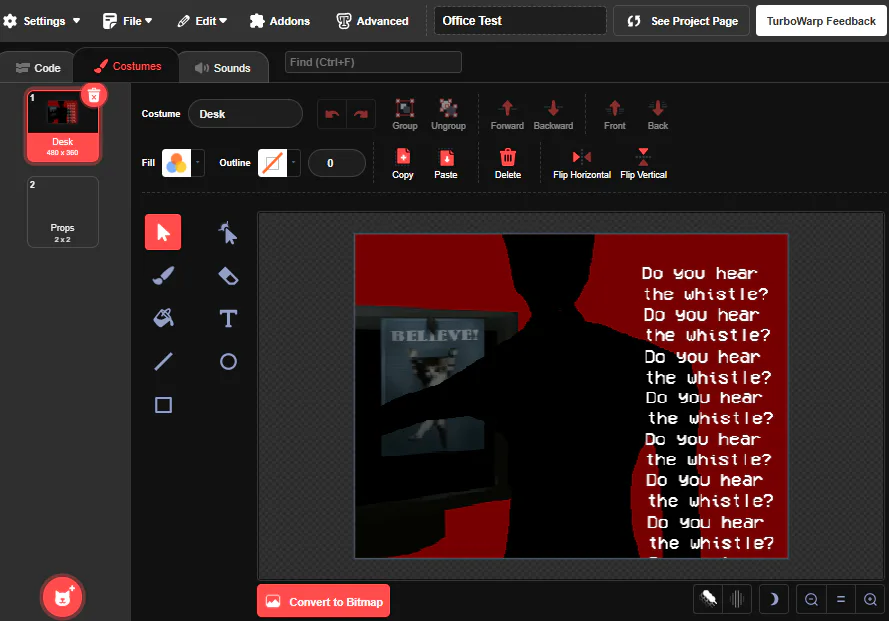Click the Copy icon
The width and height of the screenshot is (889, 621).
pos(403,163)
